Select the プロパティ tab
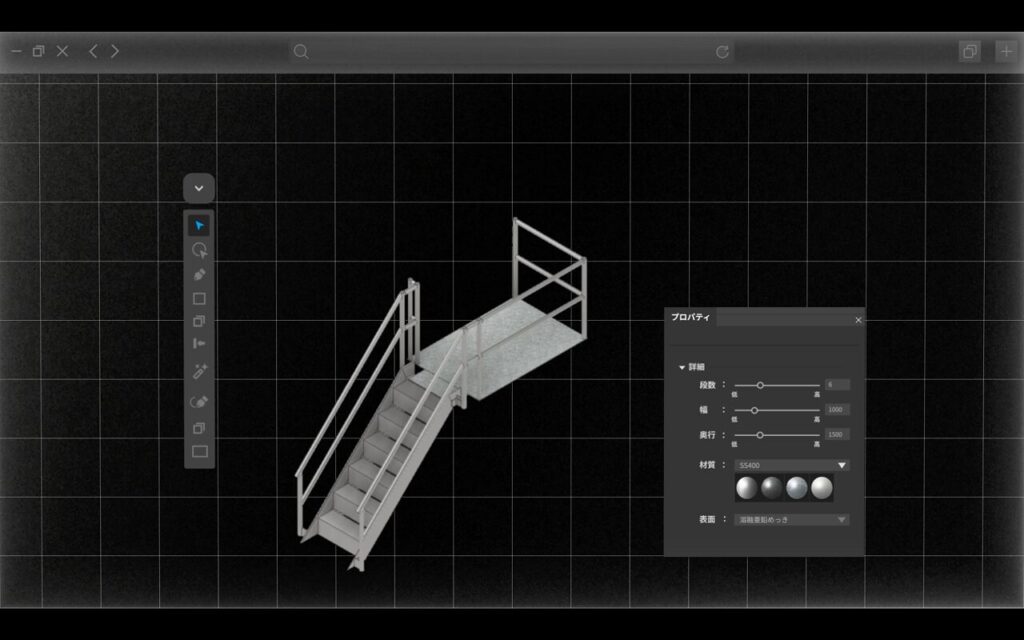This screenshot has width=1024, height=640. click(x=690, y=317)
